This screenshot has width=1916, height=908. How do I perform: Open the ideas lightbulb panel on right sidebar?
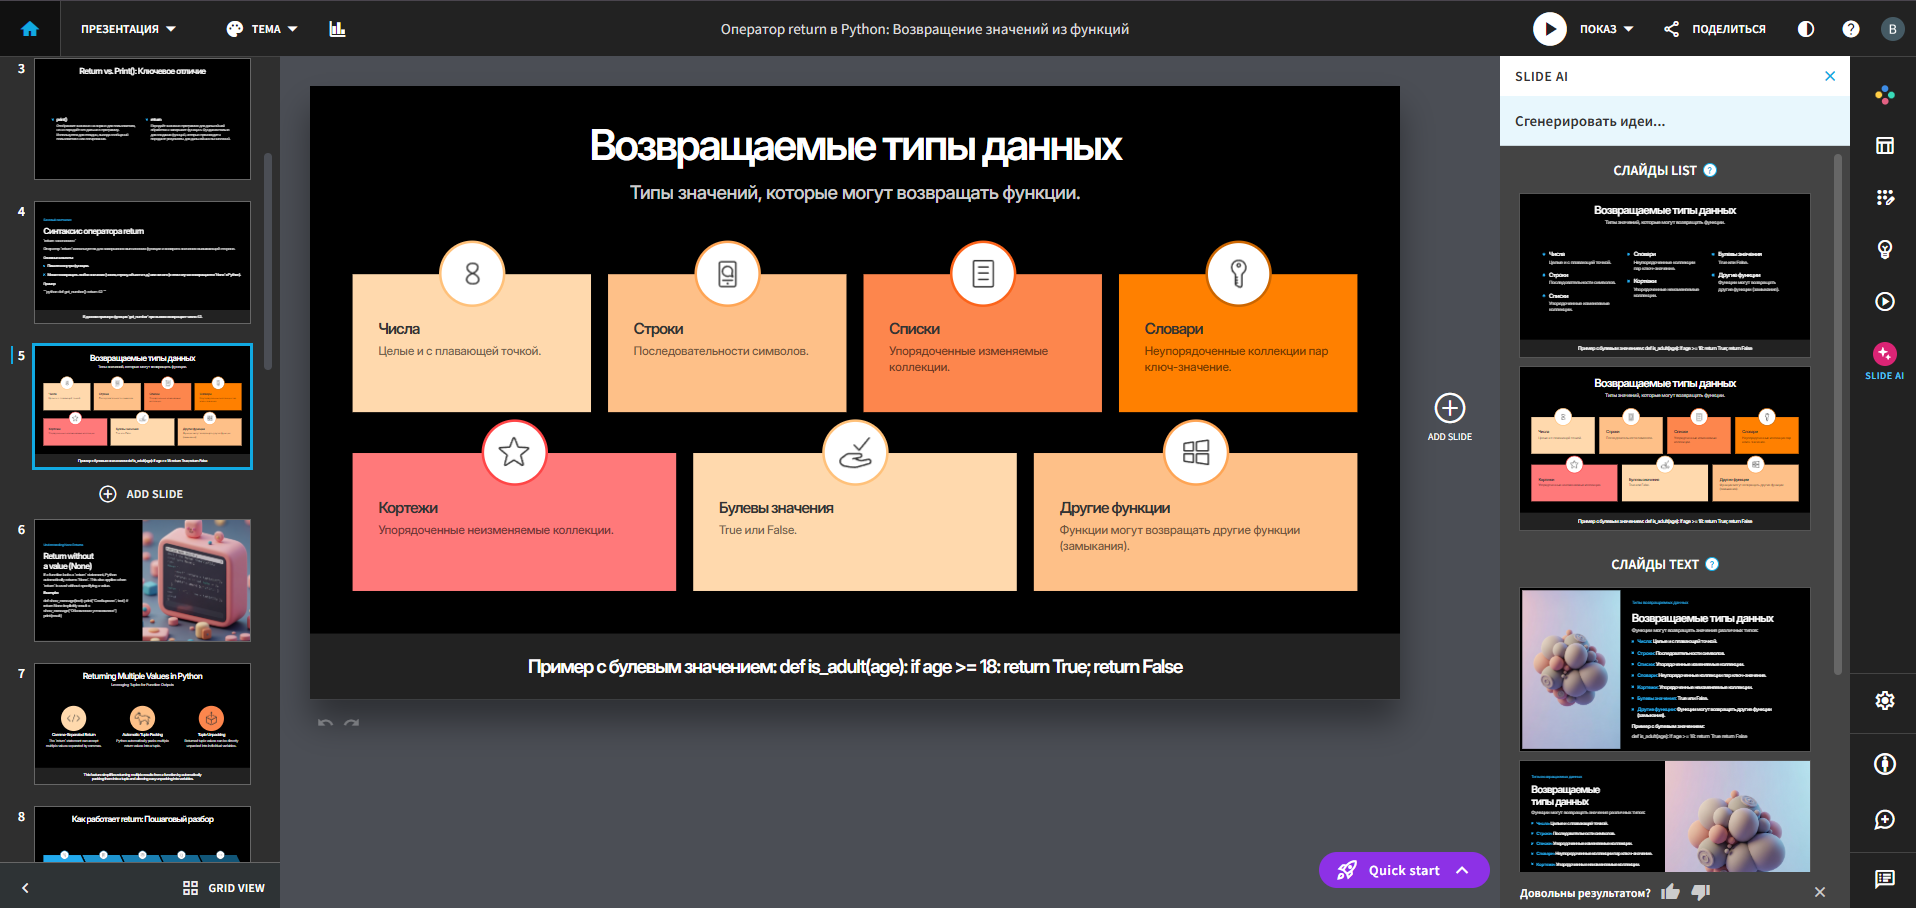pos(1884,249)
